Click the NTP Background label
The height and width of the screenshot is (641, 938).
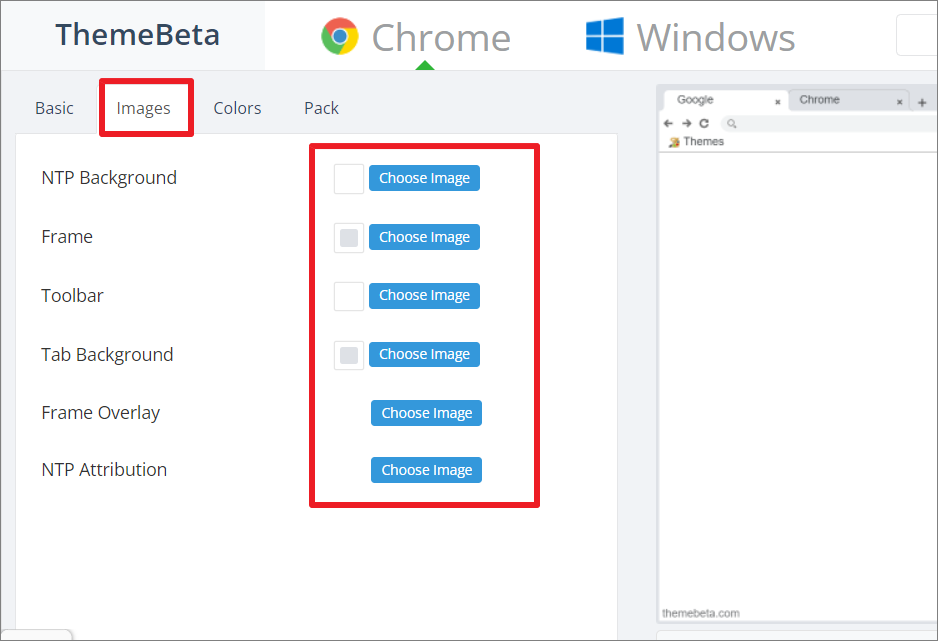pyautogui.click(x=109, y=178)
